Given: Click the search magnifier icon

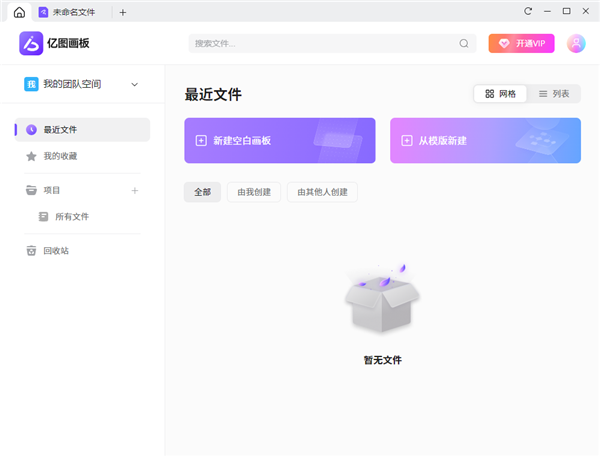Looking at the screenshot, I should pyautogui.click(x=464, y=44).
